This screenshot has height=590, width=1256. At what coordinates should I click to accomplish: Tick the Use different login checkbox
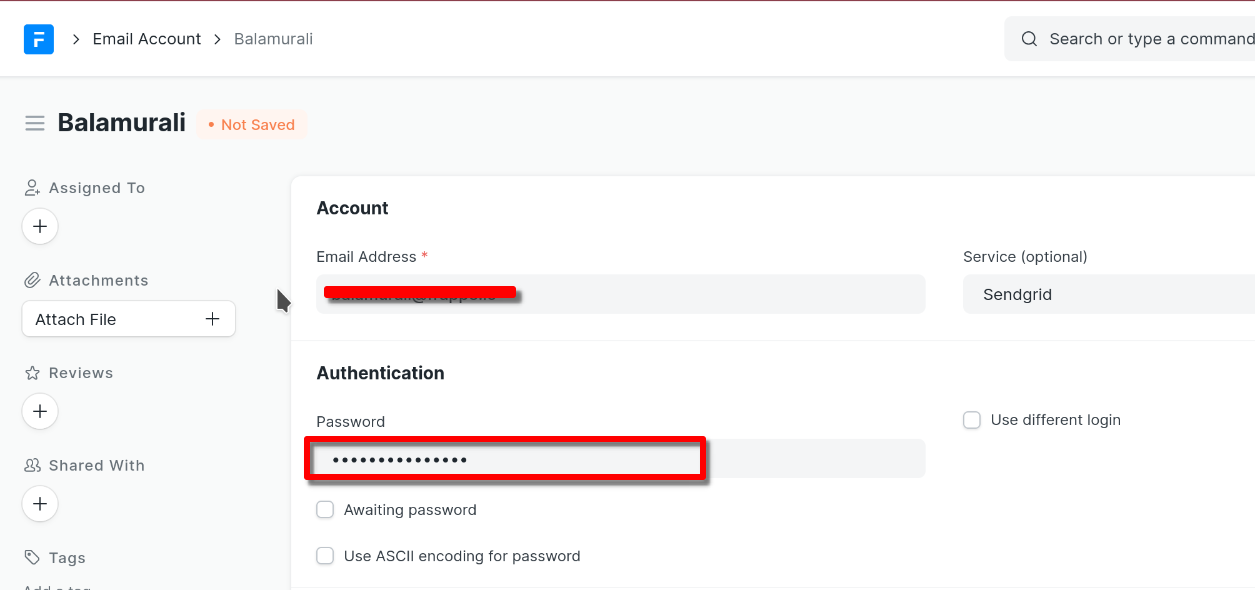pos(972,420)
